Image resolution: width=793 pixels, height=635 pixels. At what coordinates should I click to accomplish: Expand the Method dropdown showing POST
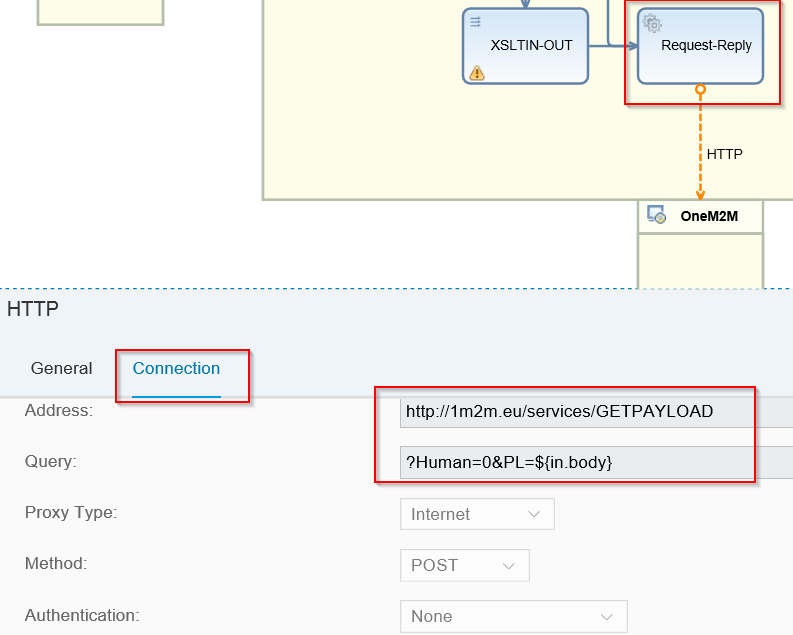coord(464,565)
